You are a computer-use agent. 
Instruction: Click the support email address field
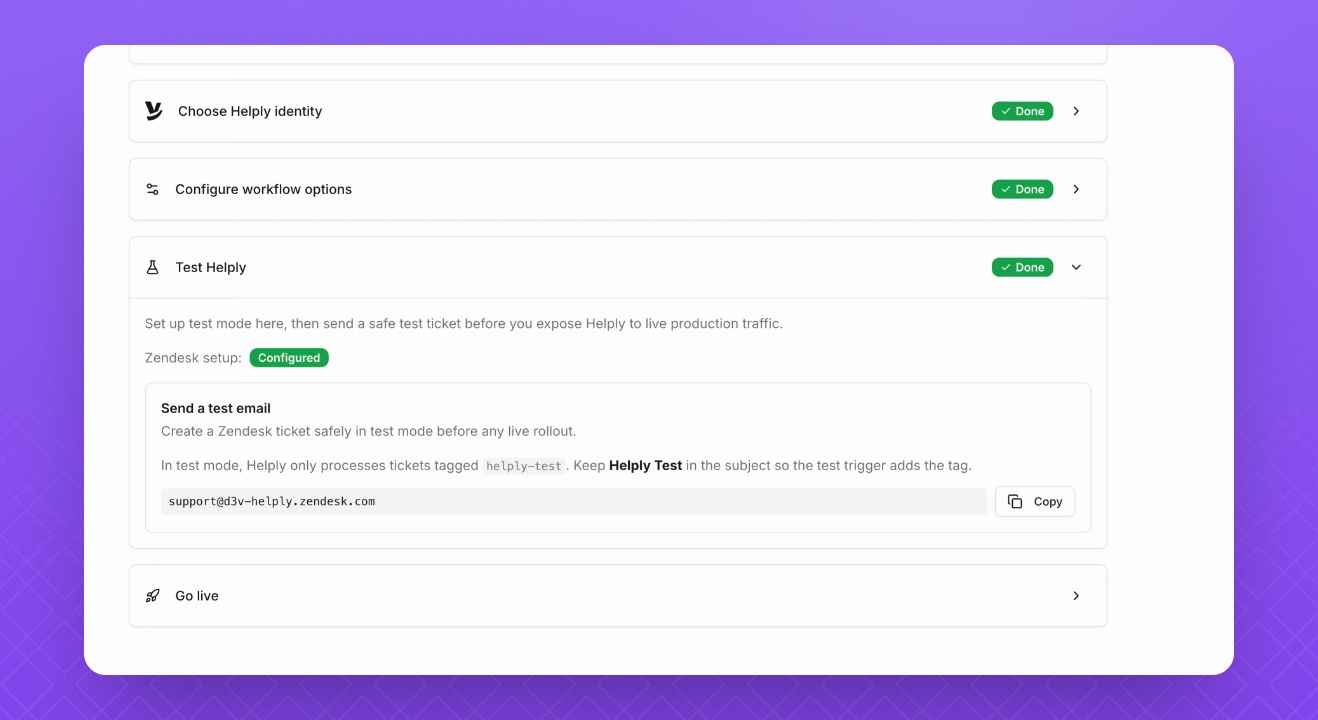[x=573, y=502]
